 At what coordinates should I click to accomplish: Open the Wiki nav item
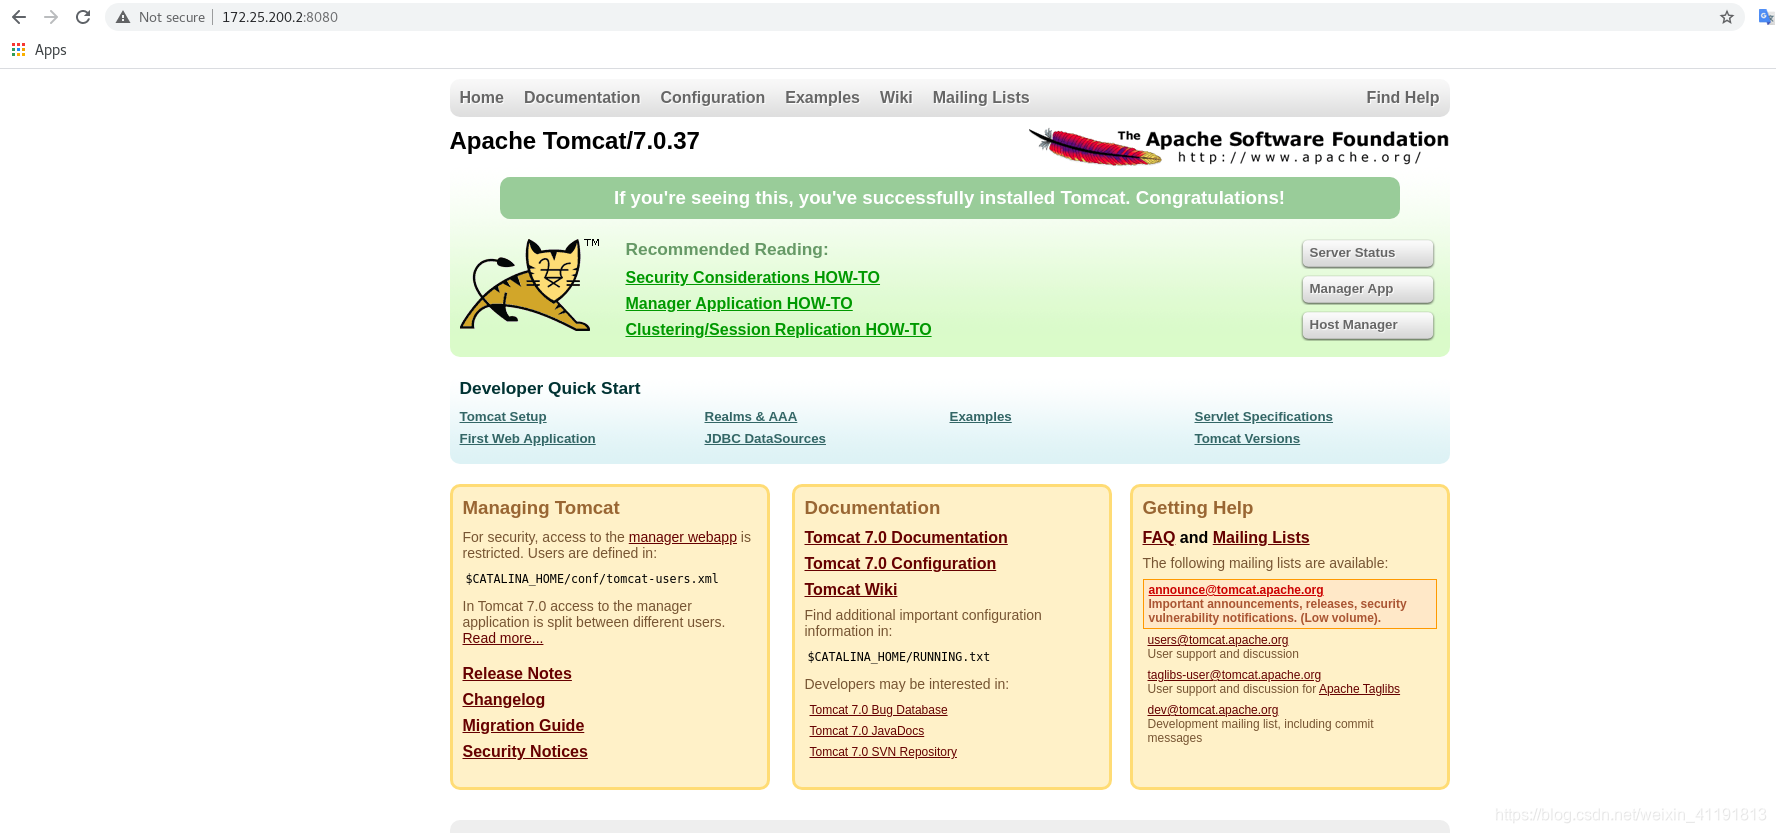896,97
